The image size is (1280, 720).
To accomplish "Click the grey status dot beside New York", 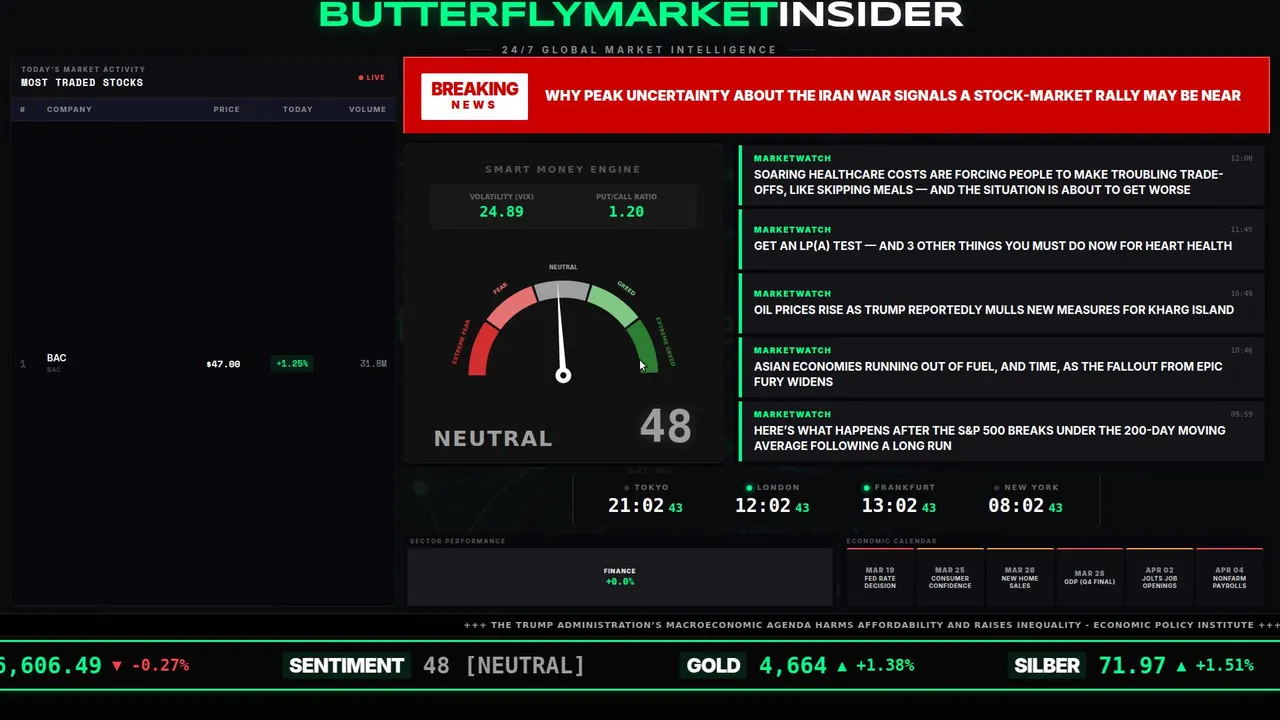I will tap(997, 488).
